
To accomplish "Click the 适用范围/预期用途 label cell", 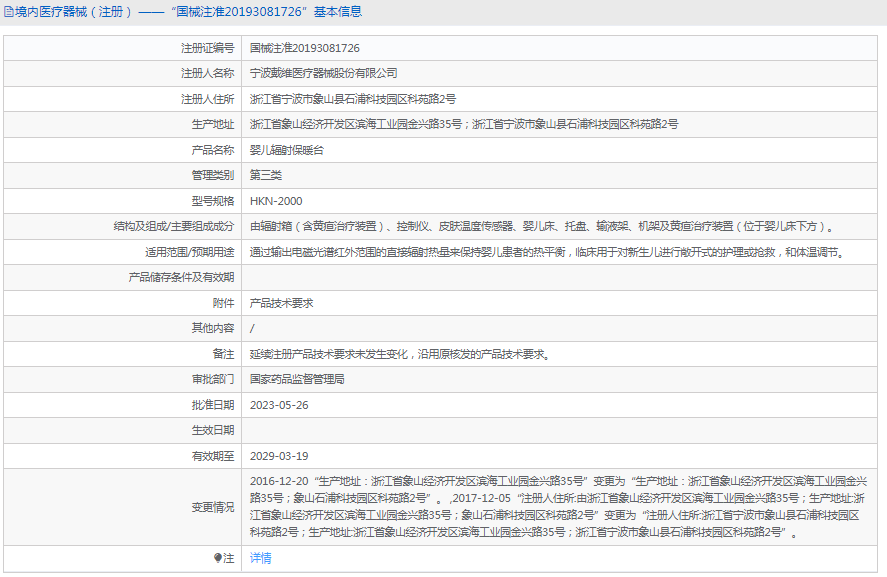I will [191, 253].
